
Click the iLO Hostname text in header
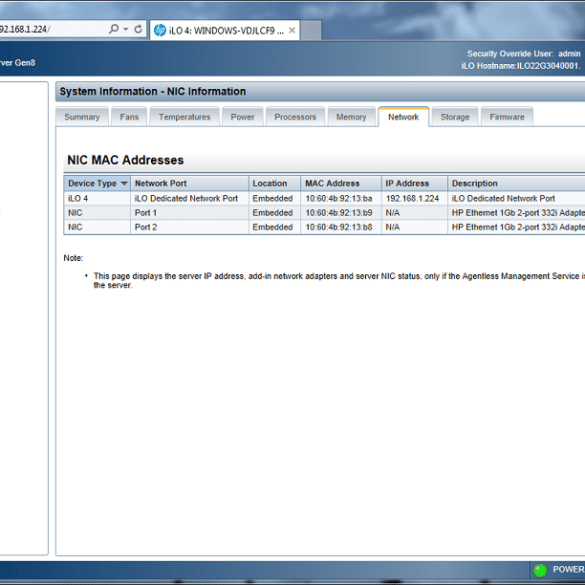tap(520, 66)
